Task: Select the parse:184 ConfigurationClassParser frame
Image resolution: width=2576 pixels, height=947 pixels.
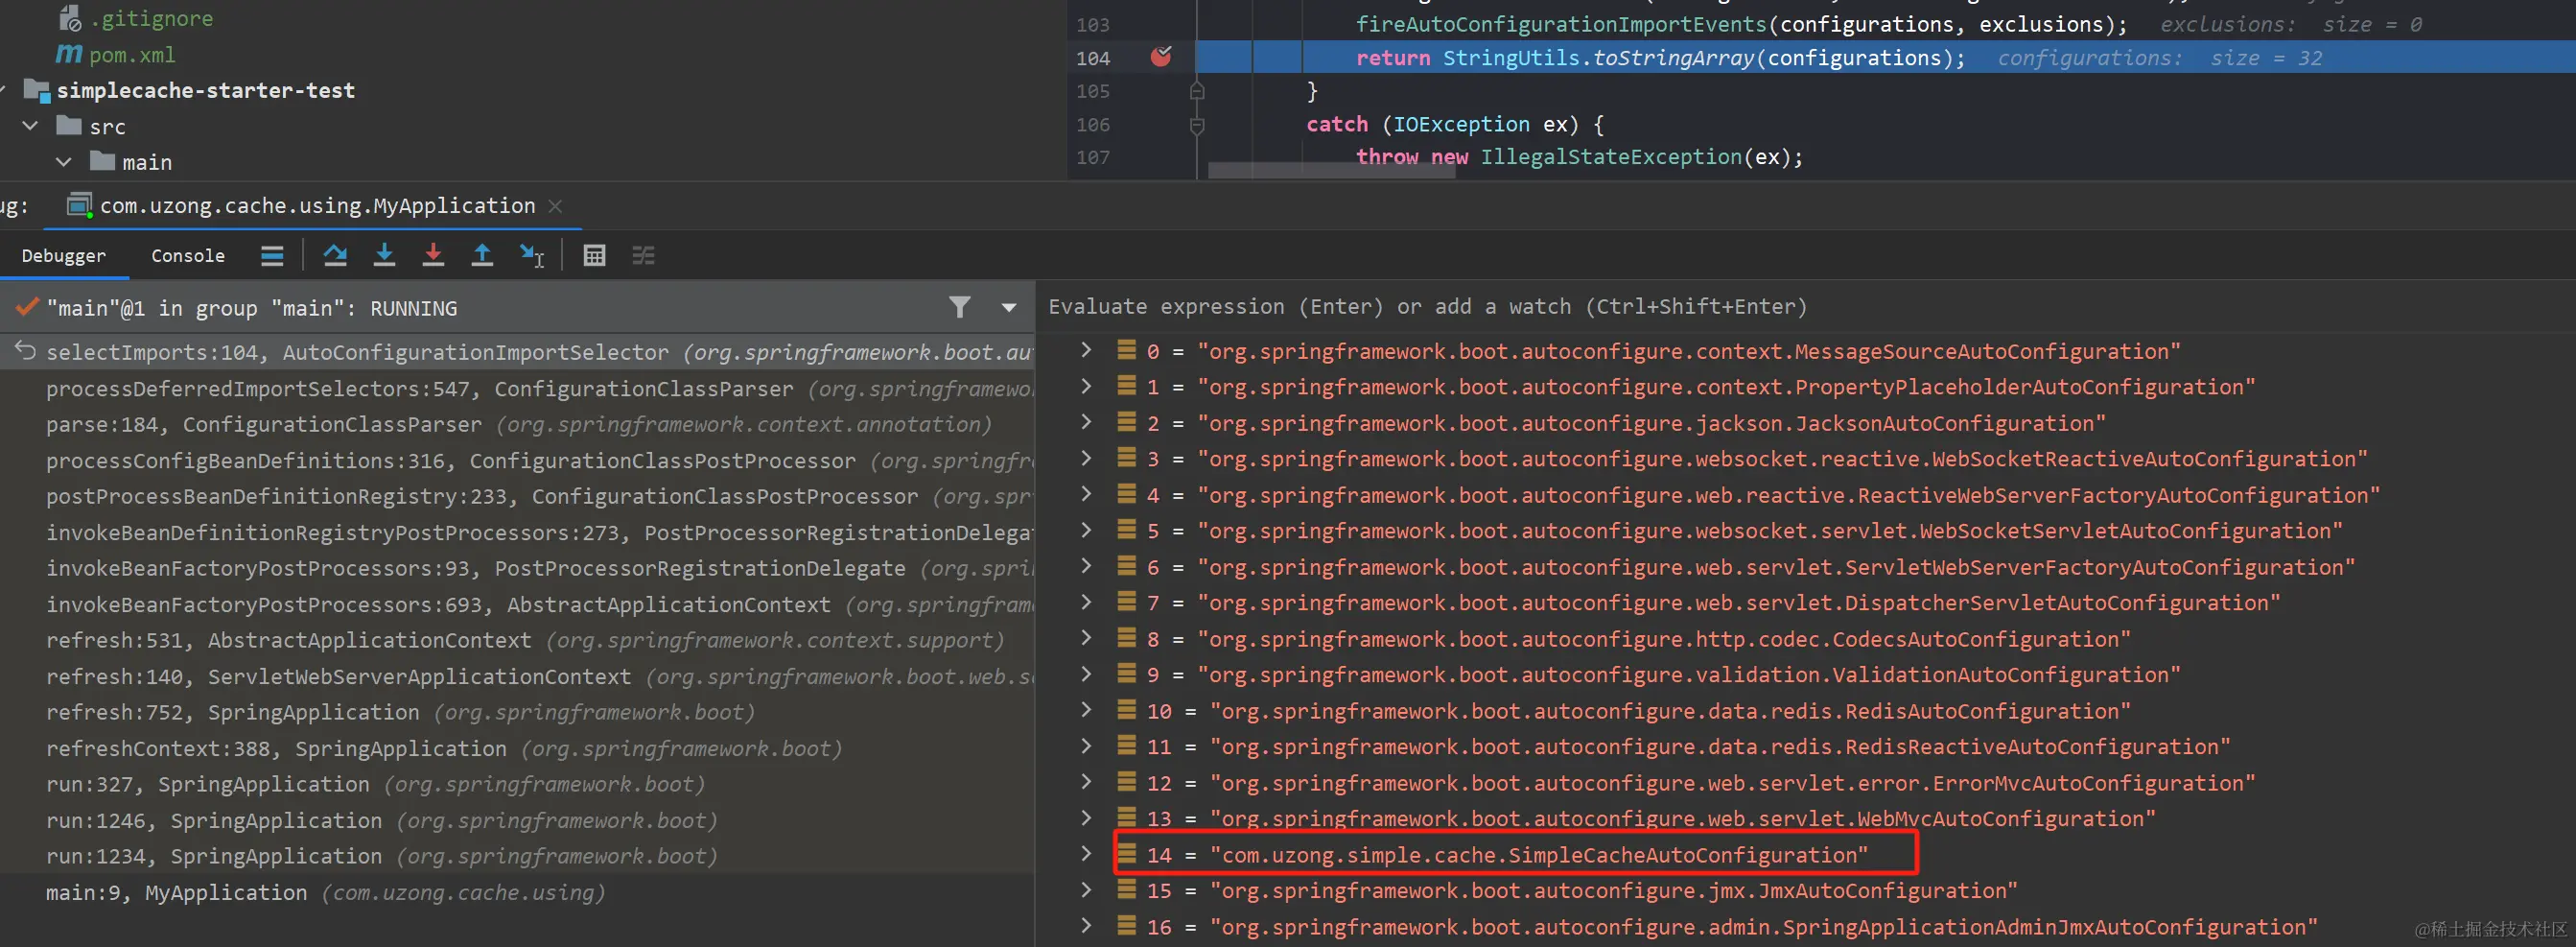Action: pyautogui.click(x=517, y=424)
